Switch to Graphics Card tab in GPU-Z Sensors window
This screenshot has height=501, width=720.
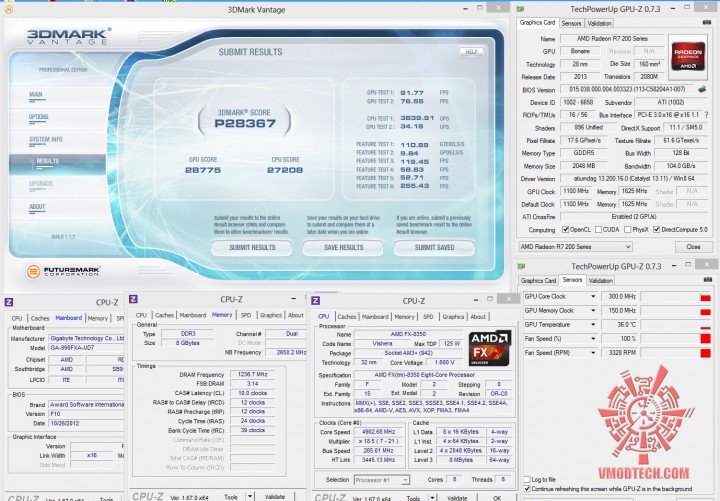[538, 280]
